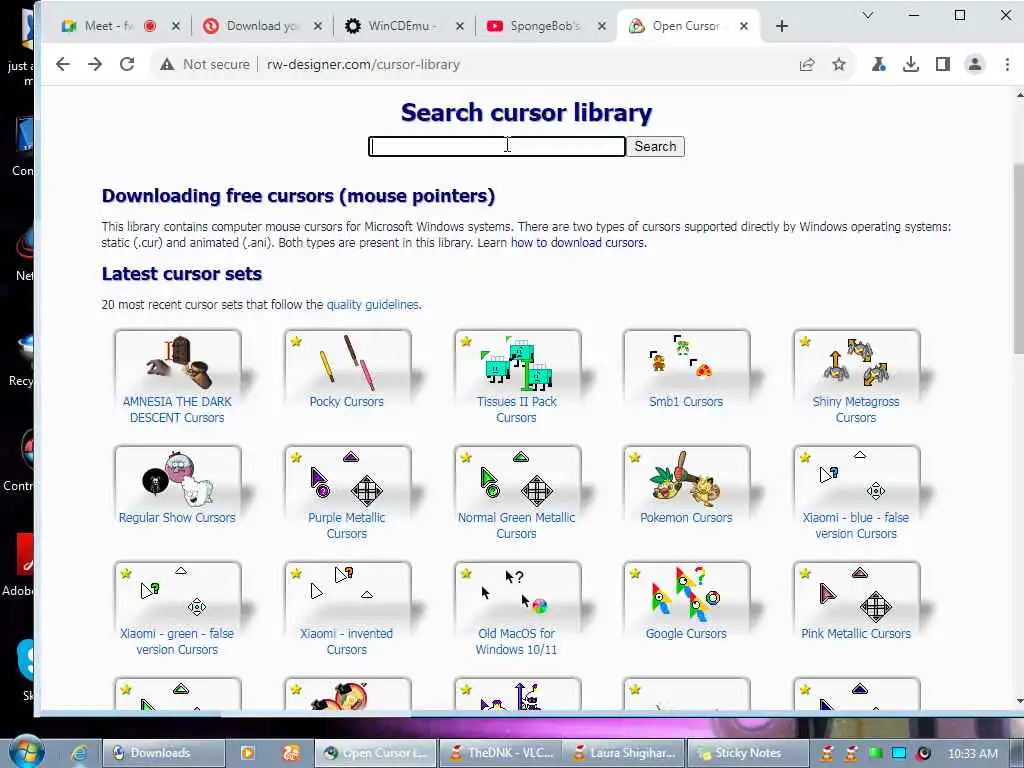Open the Chrome Labs flask icon
Screen dimensions: 1024x768
(x=878, y=64)
